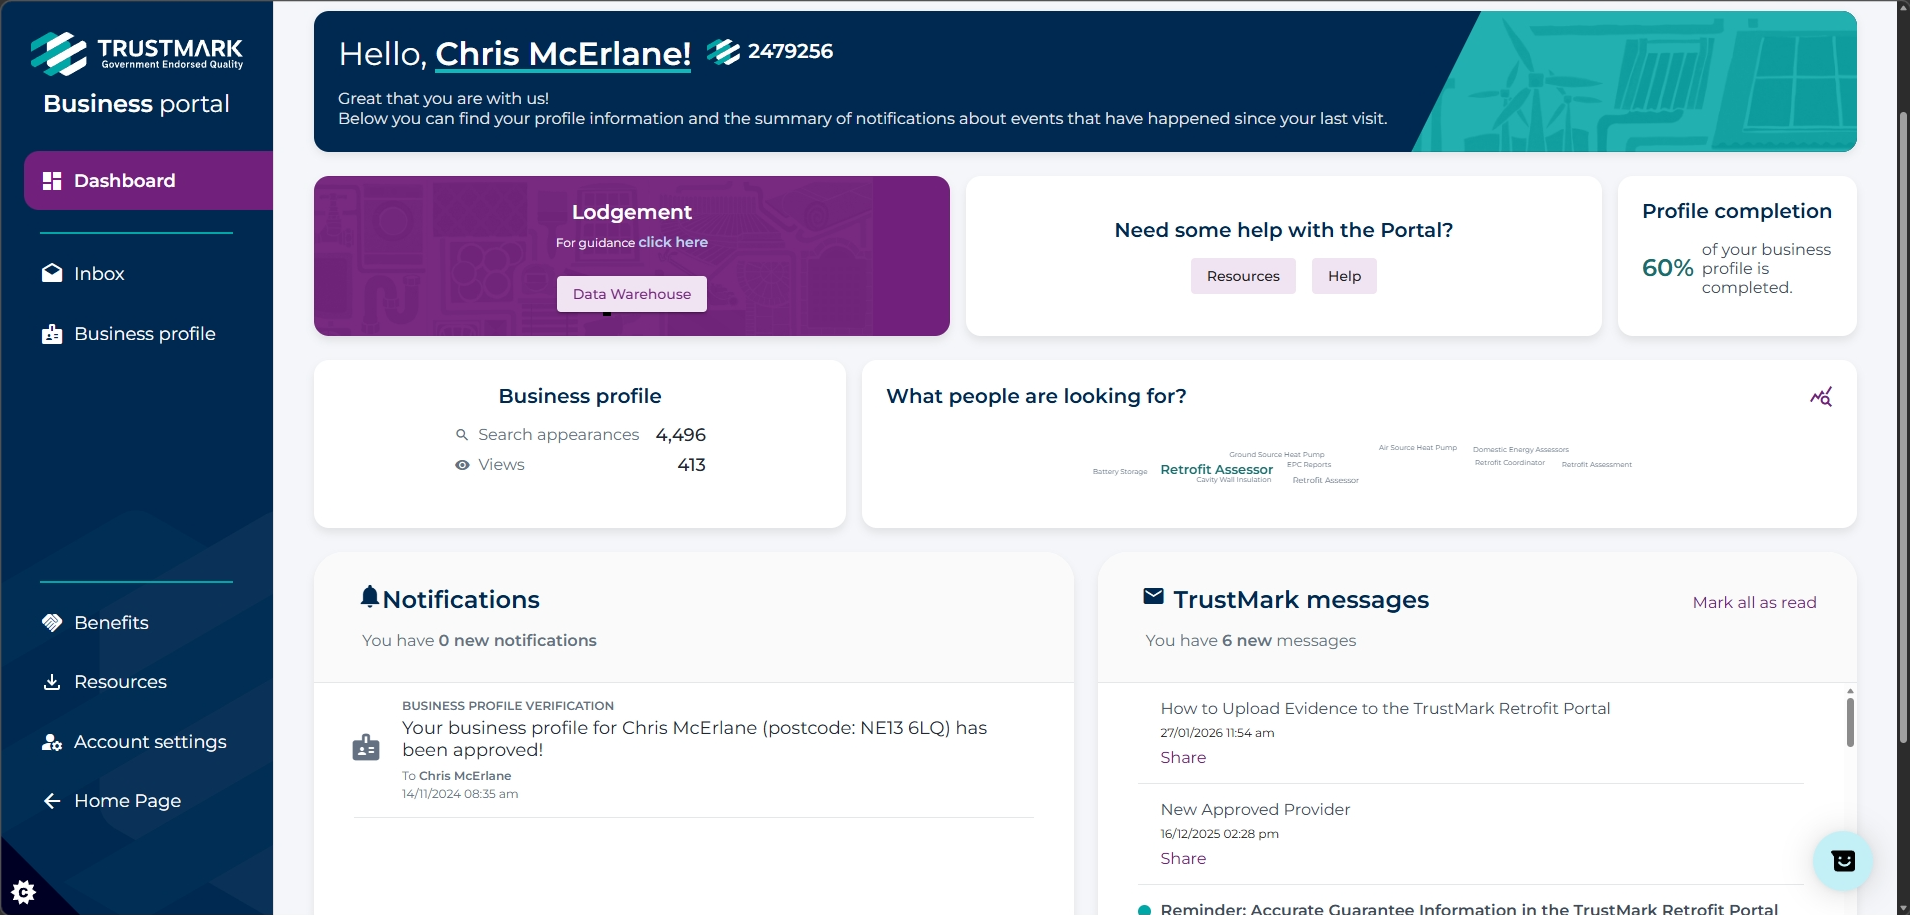Click the 'Need some help with the Portal?' heading
1910x915 pixels.
(1284, 230)
